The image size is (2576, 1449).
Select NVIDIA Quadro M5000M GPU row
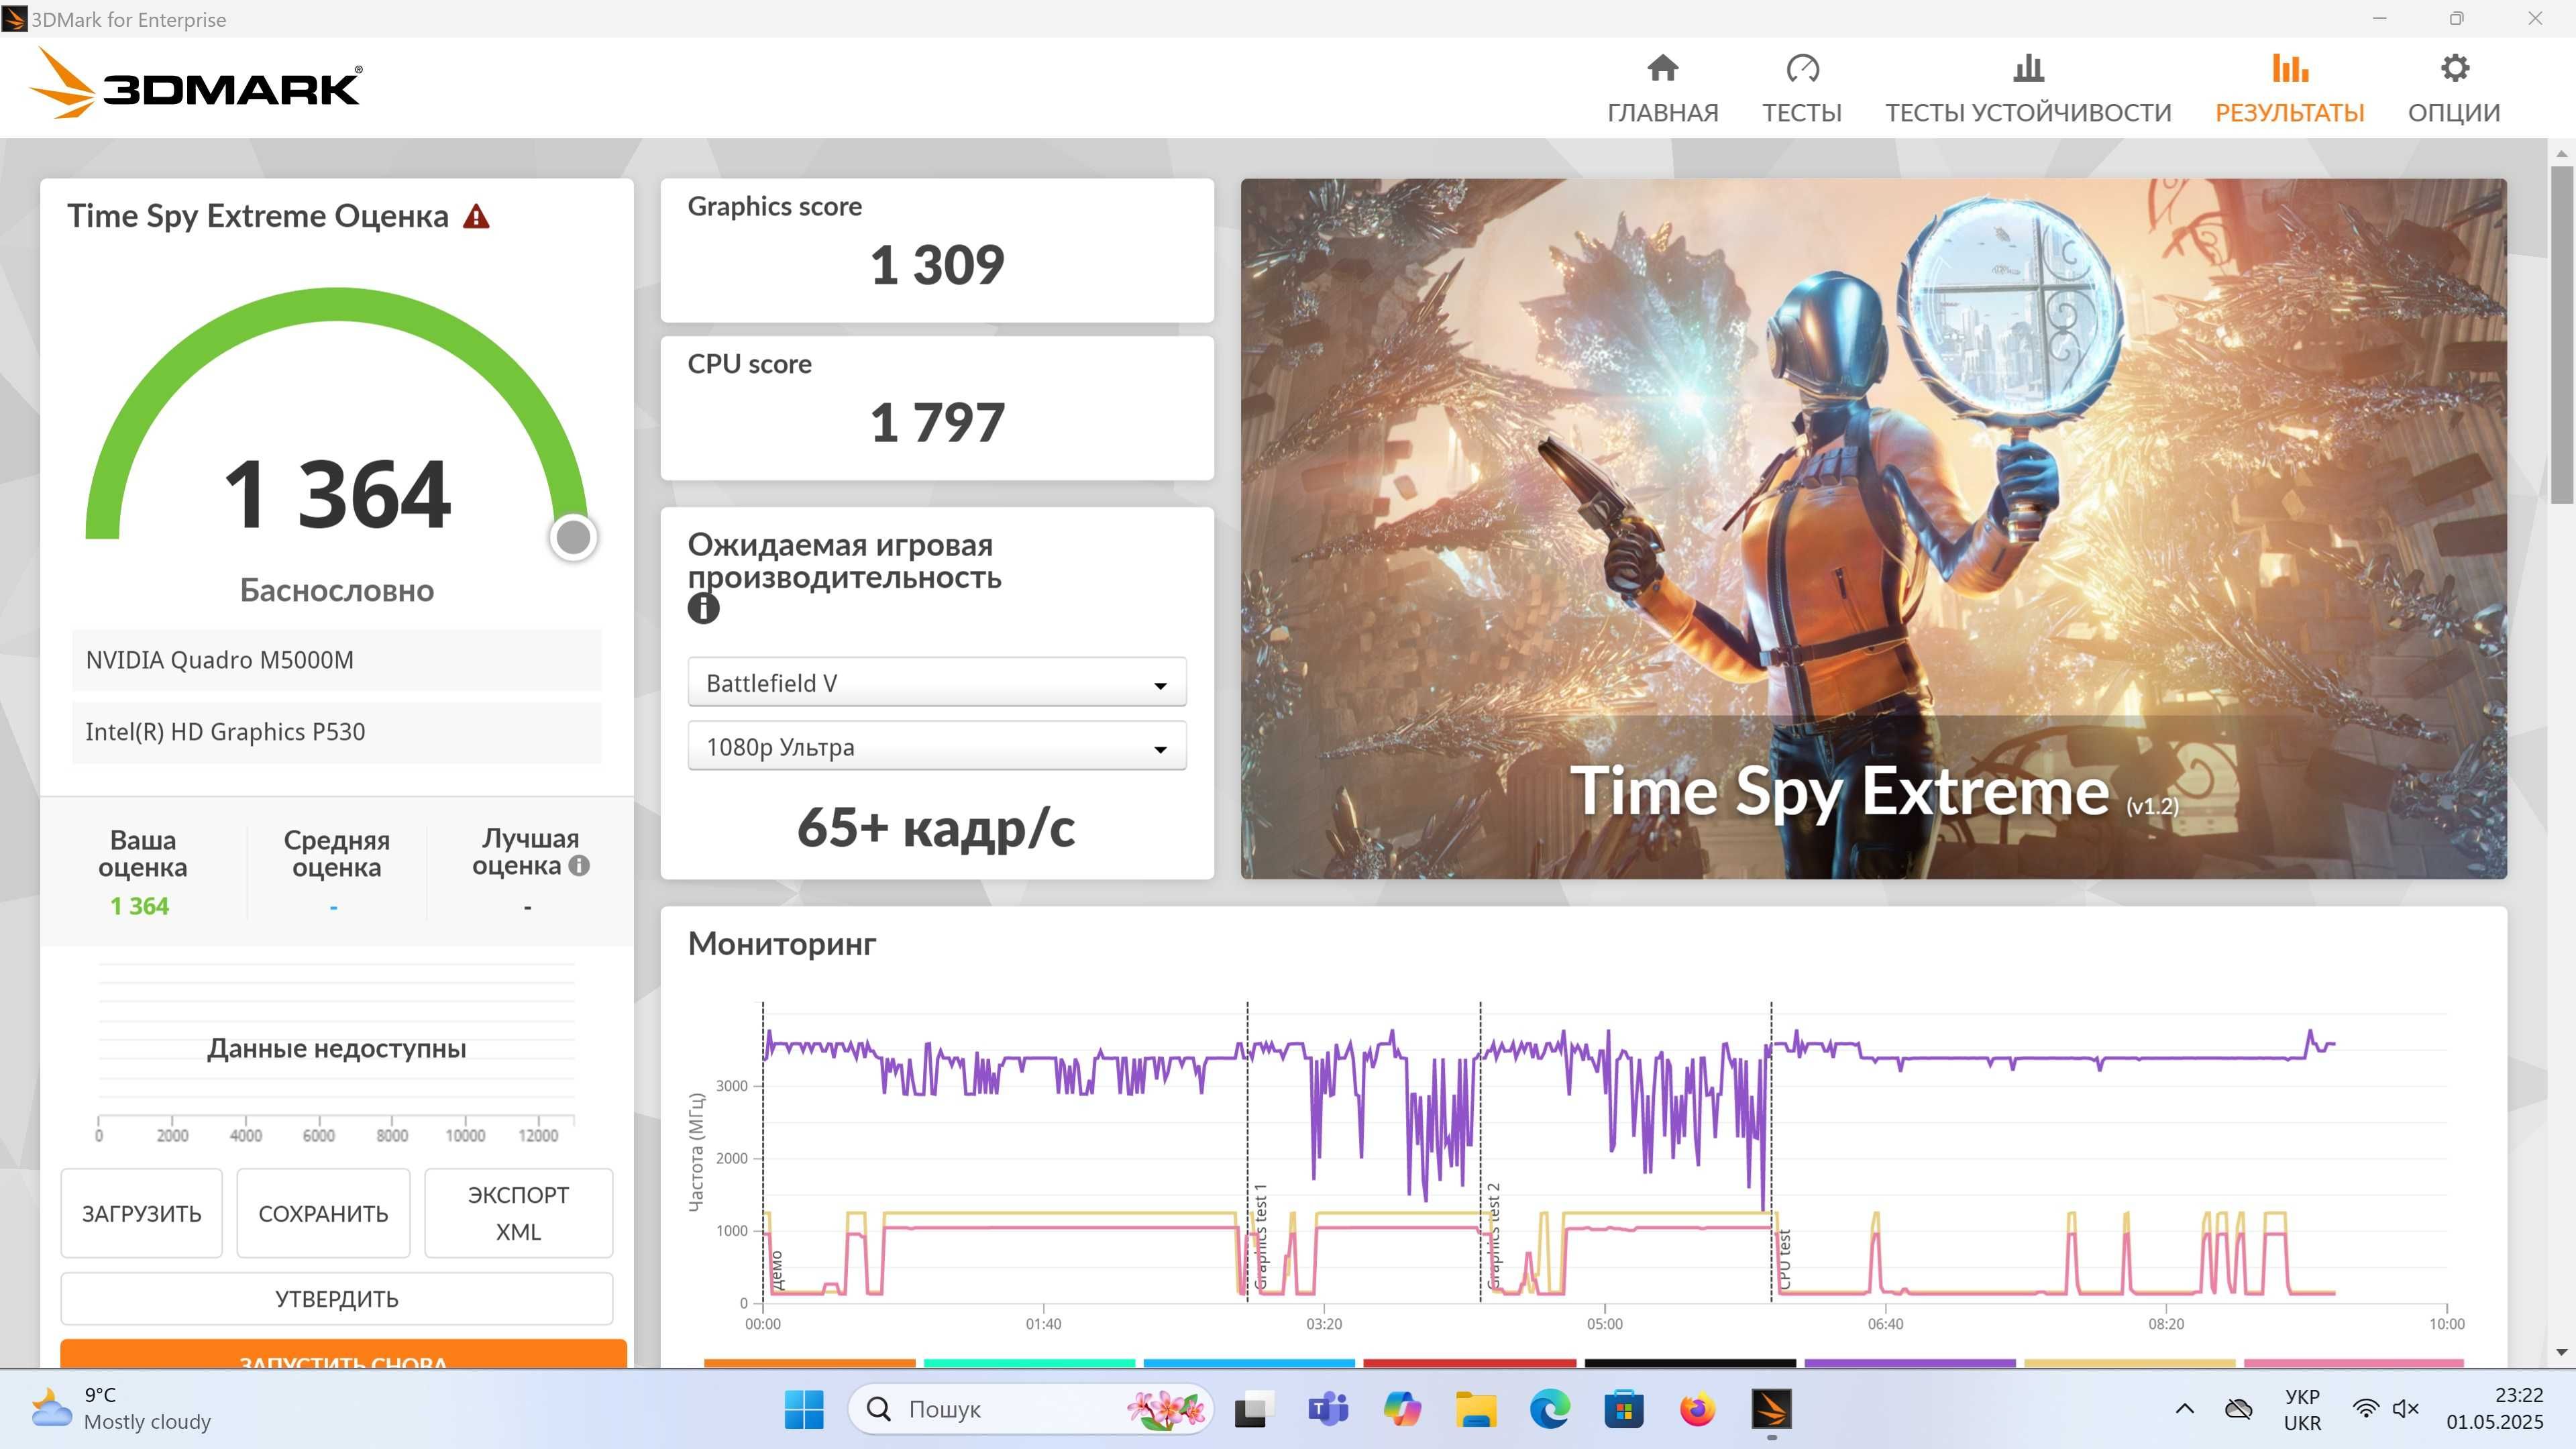pyautogui.click(x=336, y=660)
